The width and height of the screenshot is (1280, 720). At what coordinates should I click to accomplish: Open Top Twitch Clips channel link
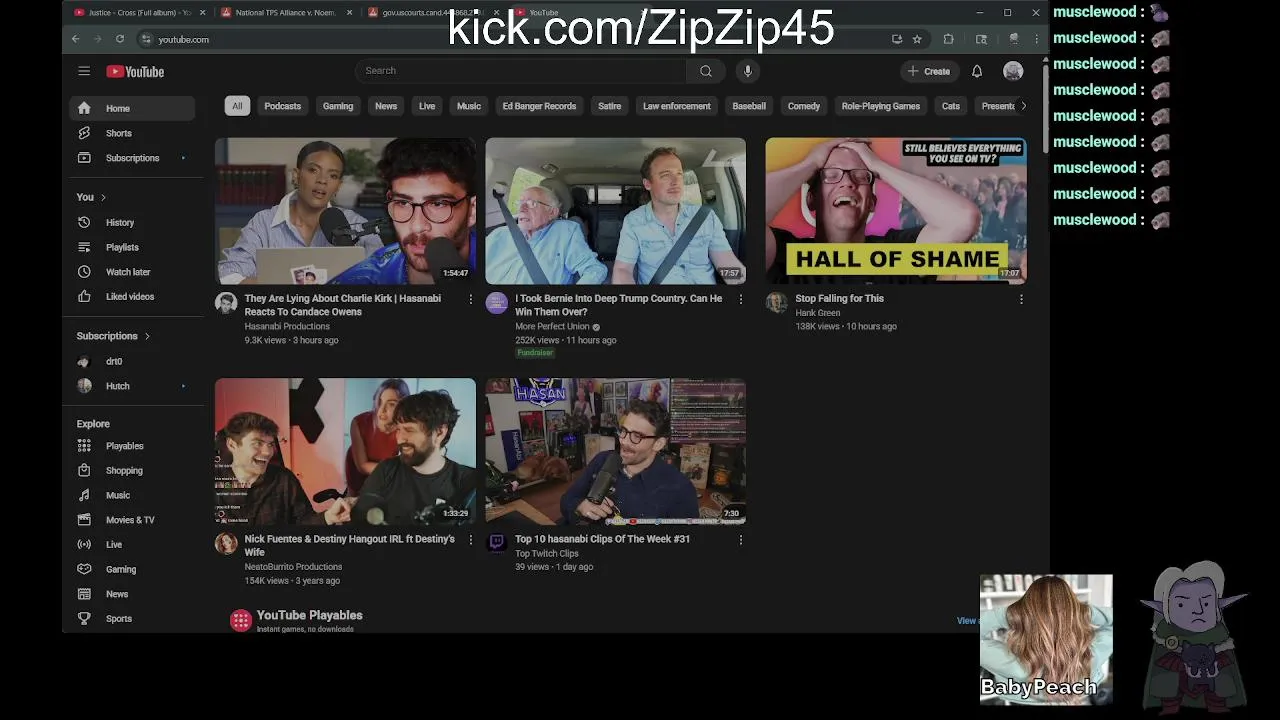pos(547,553)
